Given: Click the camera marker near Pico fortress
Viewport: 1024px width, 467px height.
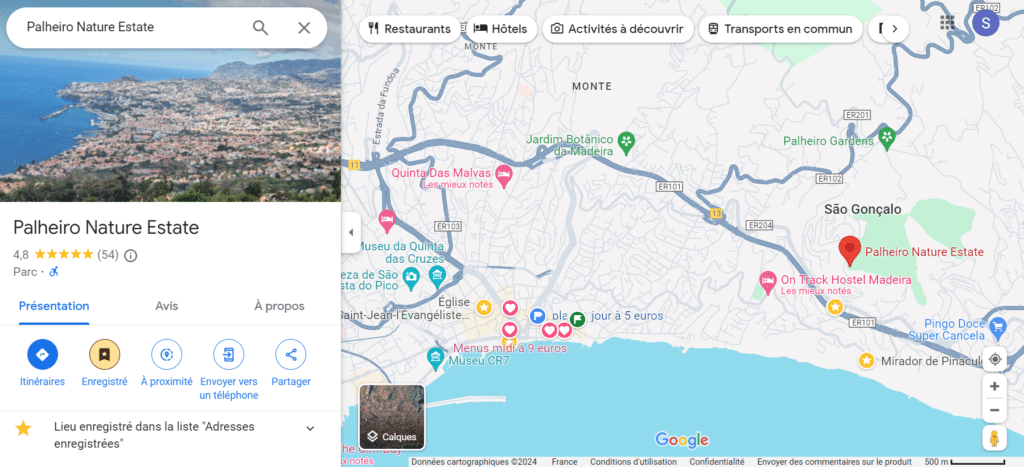Looking at the screenshot, I should [411, 278].
